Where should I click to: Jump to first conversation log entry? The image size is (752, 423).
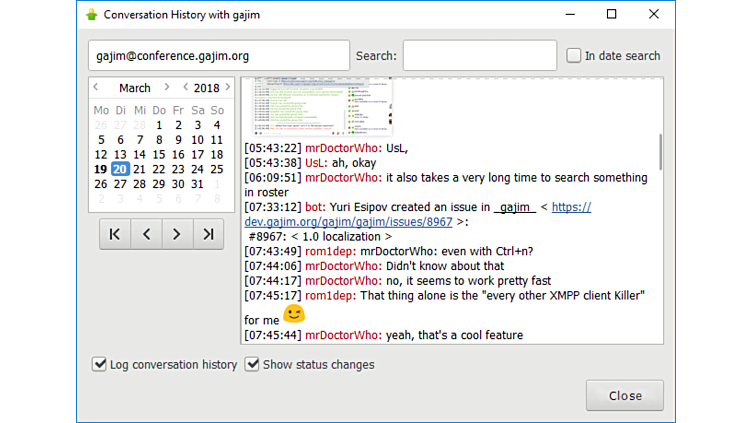[x=115, y=234]
